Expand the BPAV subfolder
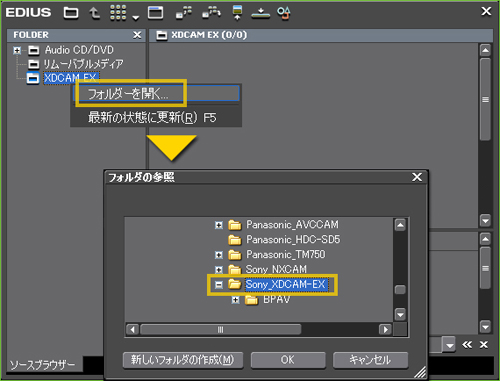 (x=236, y=300)
